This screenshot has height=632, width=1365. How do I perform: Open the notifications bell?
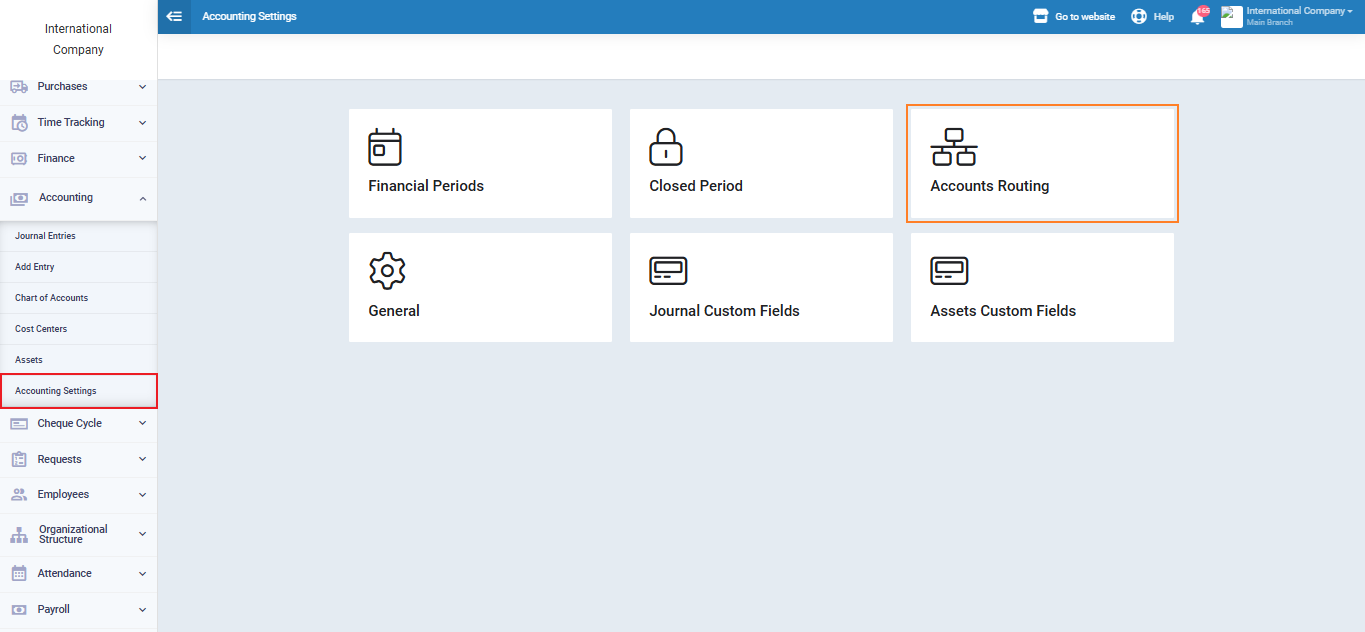(1197, 17)
